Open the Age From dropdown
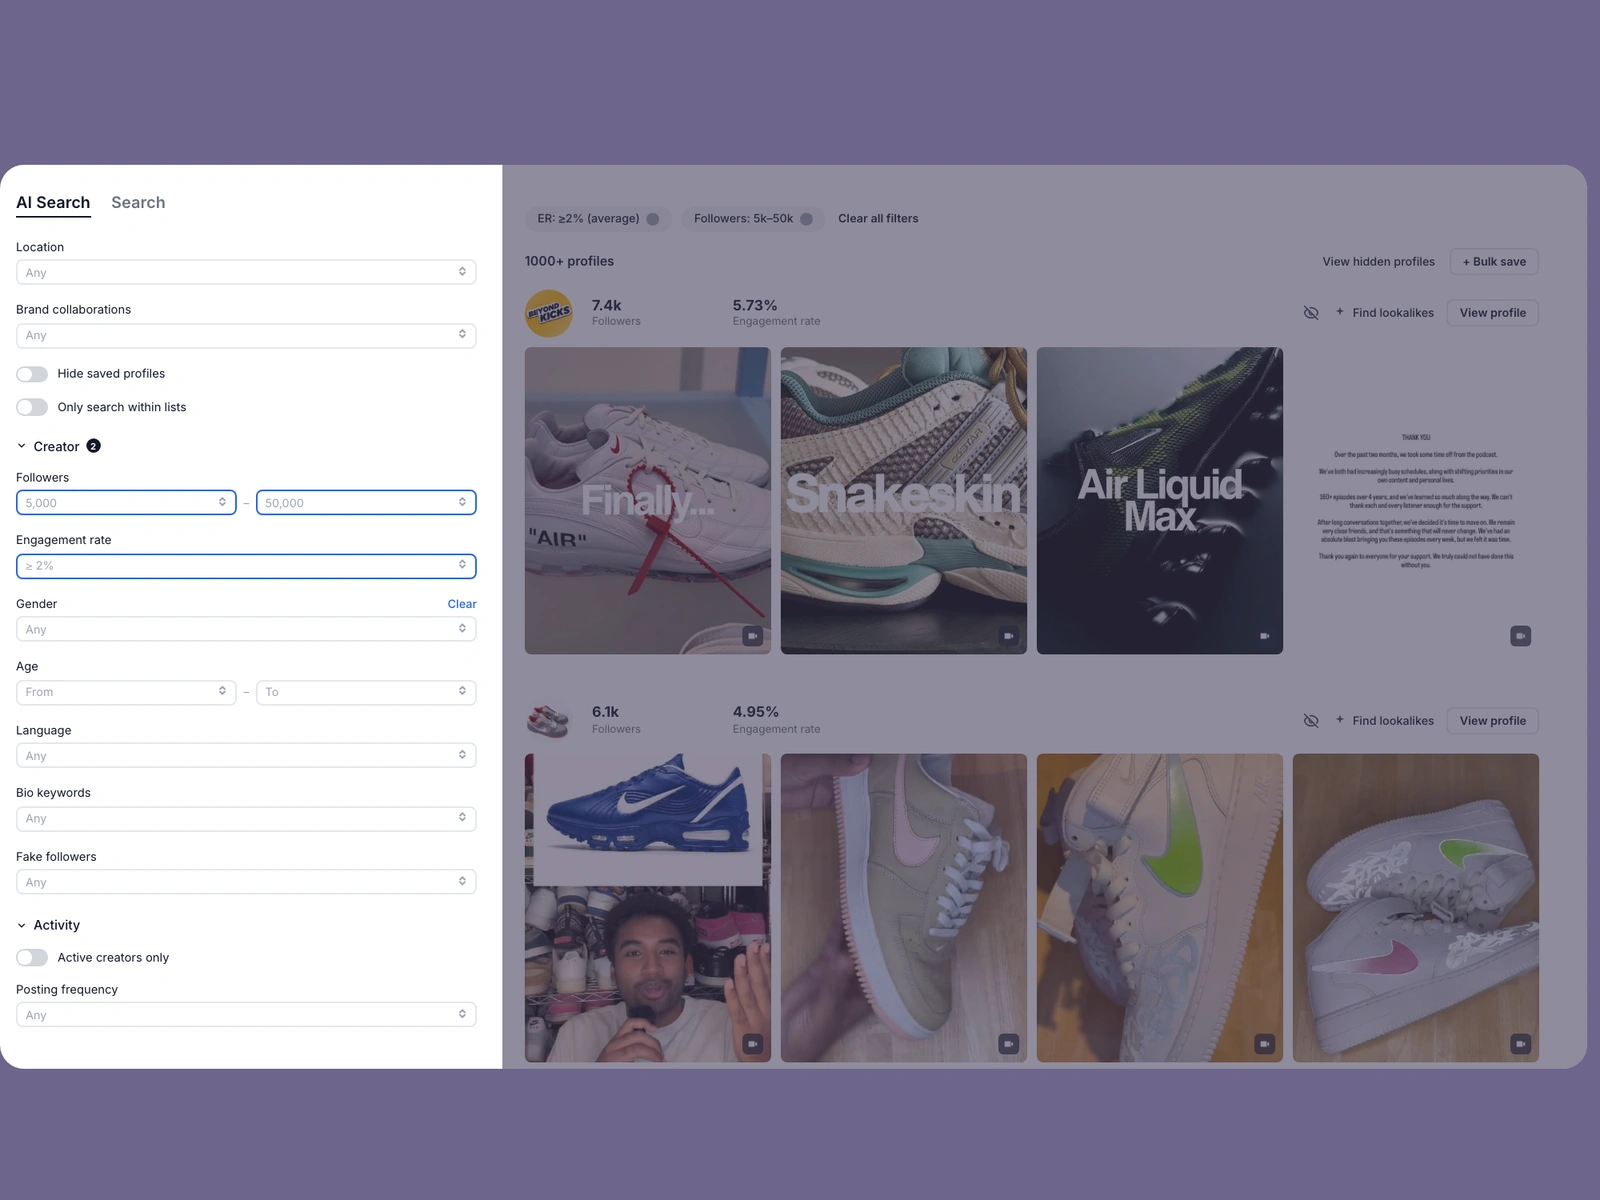The width and height of the screenshot is (1600, 1200). pos(126,692)
